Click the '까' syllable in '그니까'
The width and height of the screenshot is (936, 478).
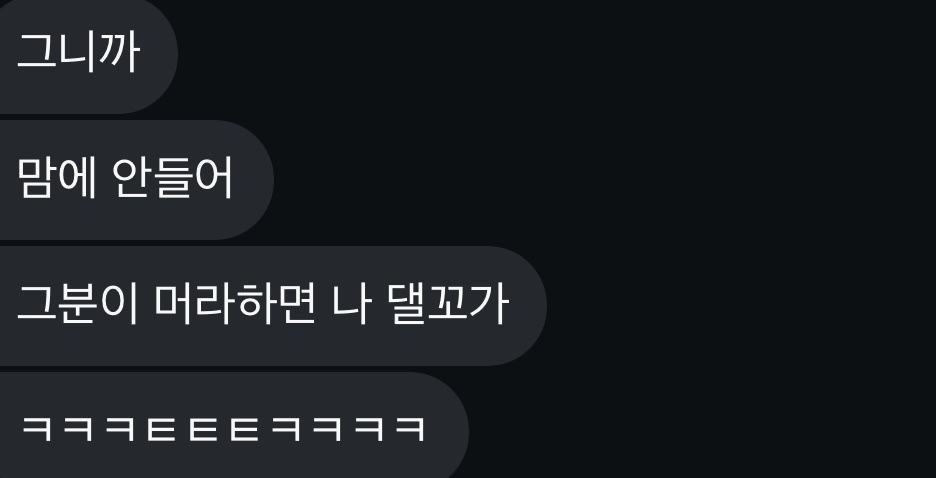119,52
